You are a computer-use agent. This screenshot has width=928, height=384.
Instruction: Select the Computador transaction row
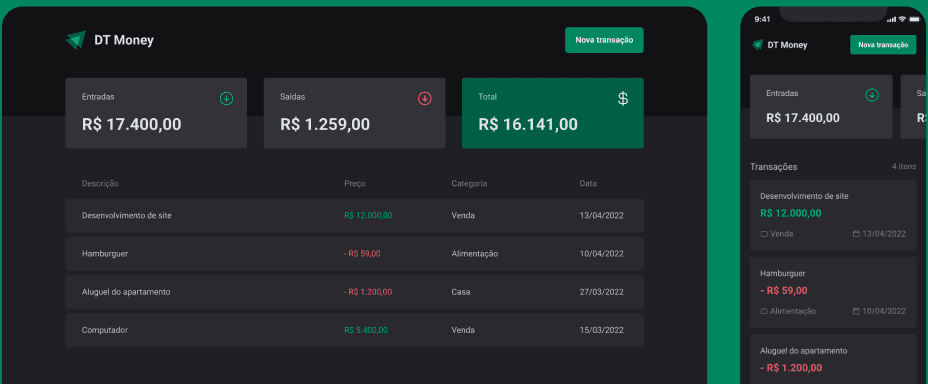click(355, 330)
